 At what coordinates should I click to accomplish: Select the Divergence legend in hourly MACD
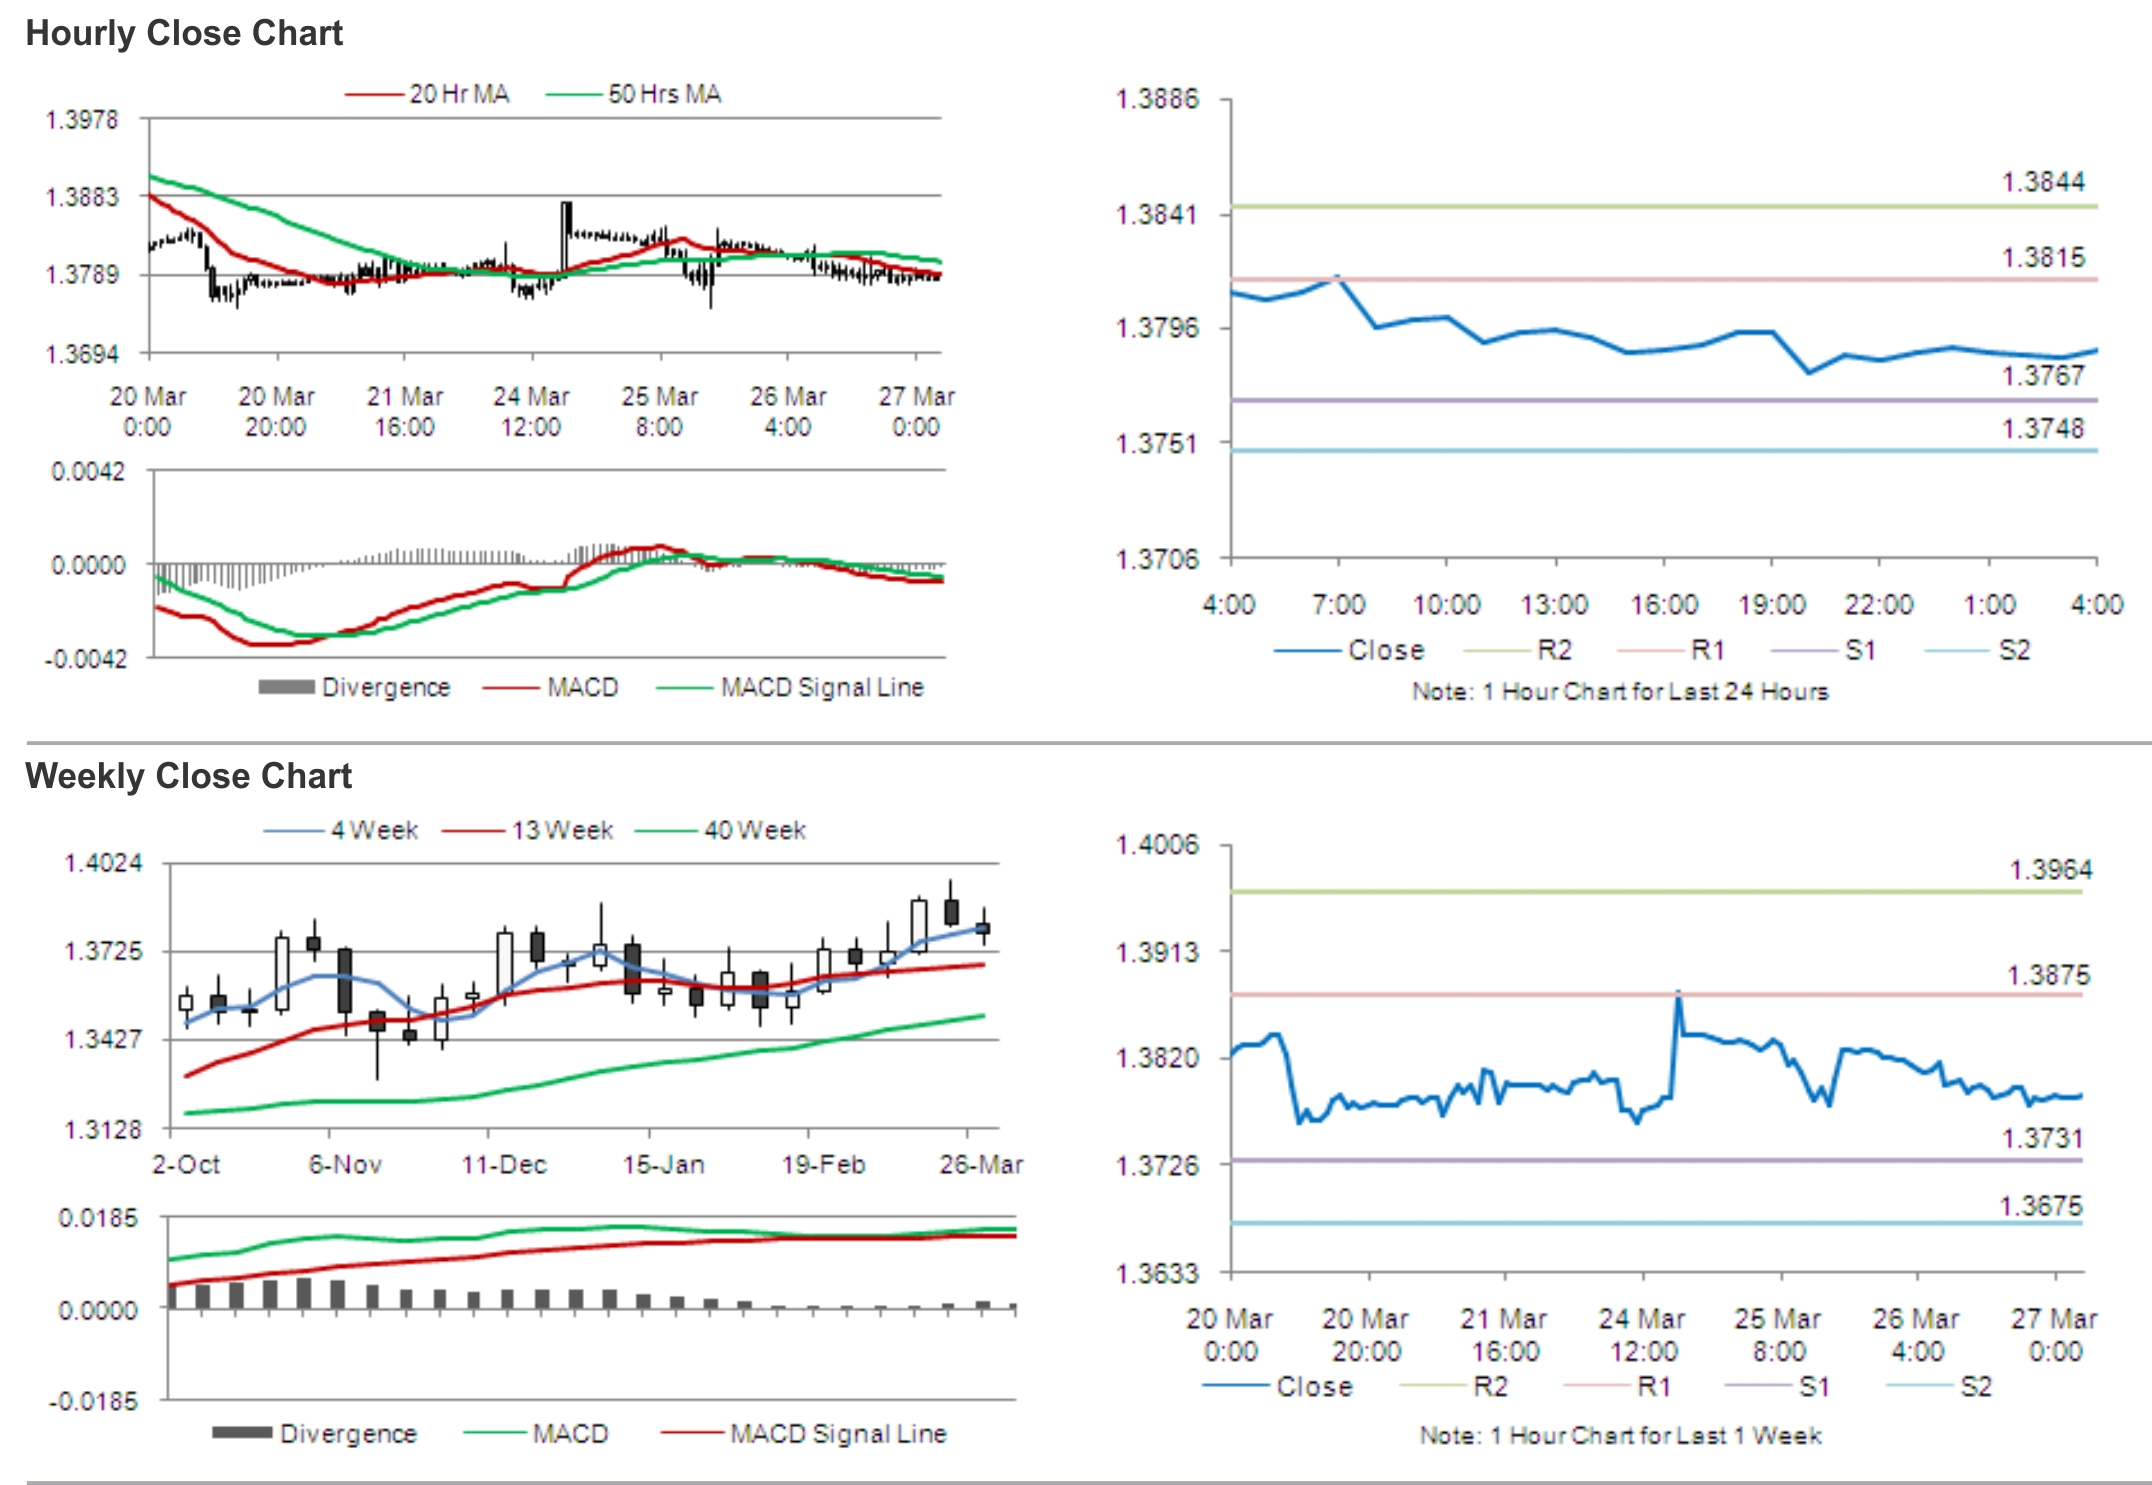point(355,687)
